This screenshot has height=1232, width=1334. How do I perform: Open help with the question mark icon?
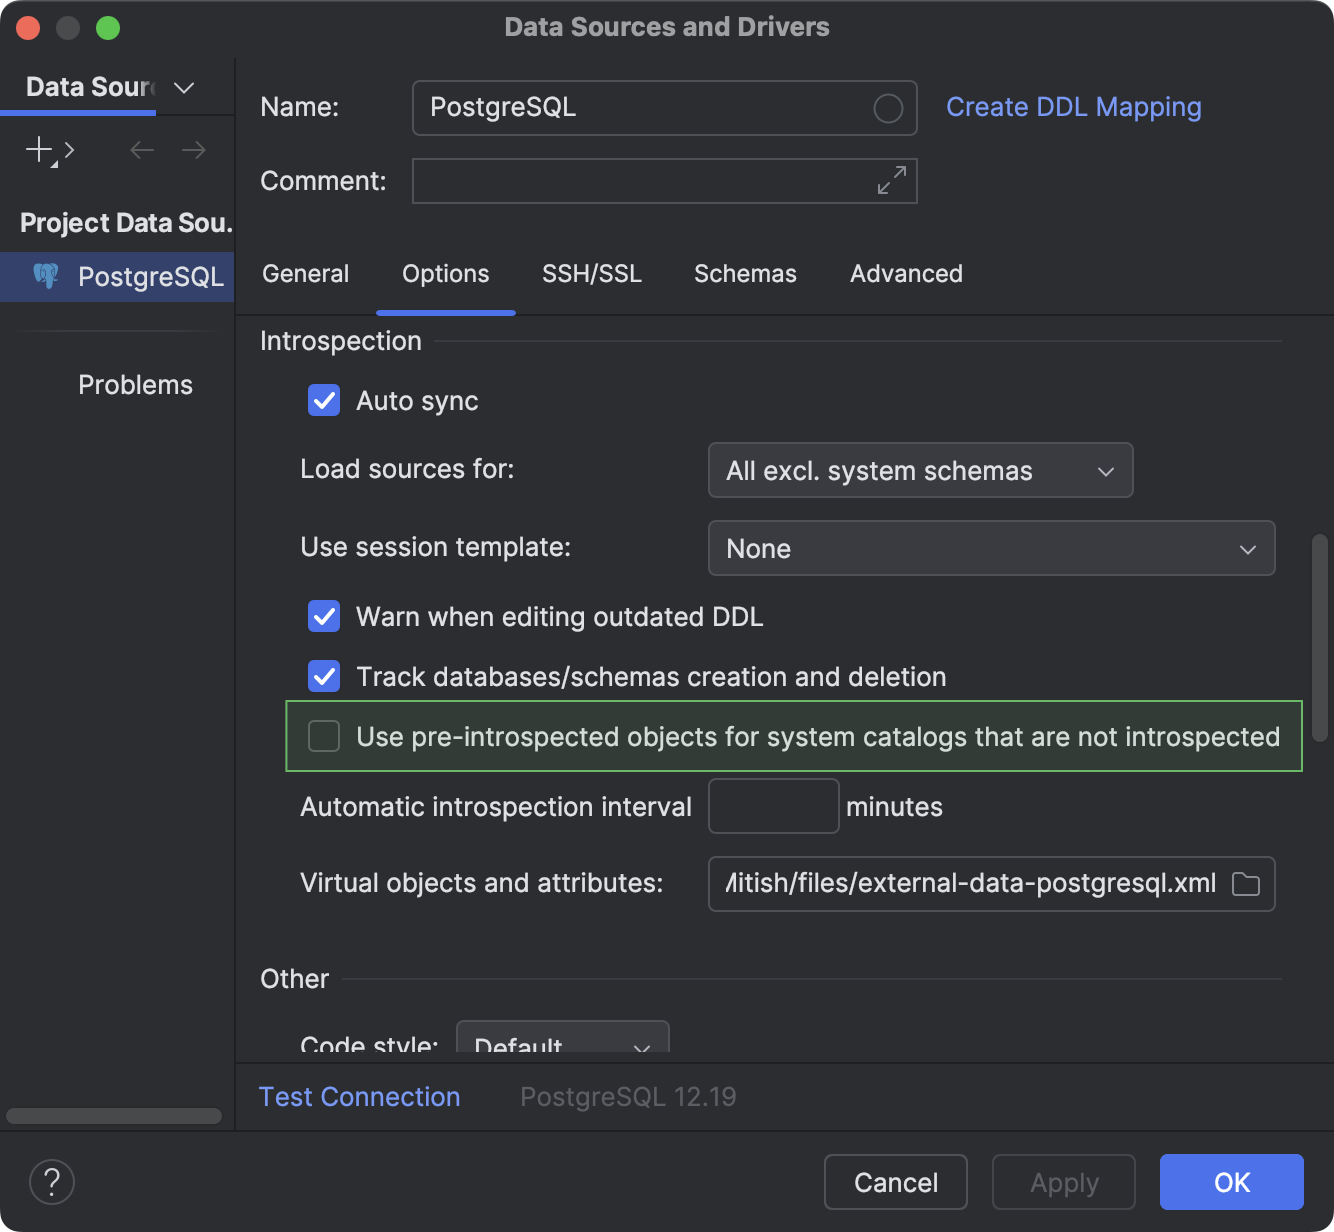52,1182
